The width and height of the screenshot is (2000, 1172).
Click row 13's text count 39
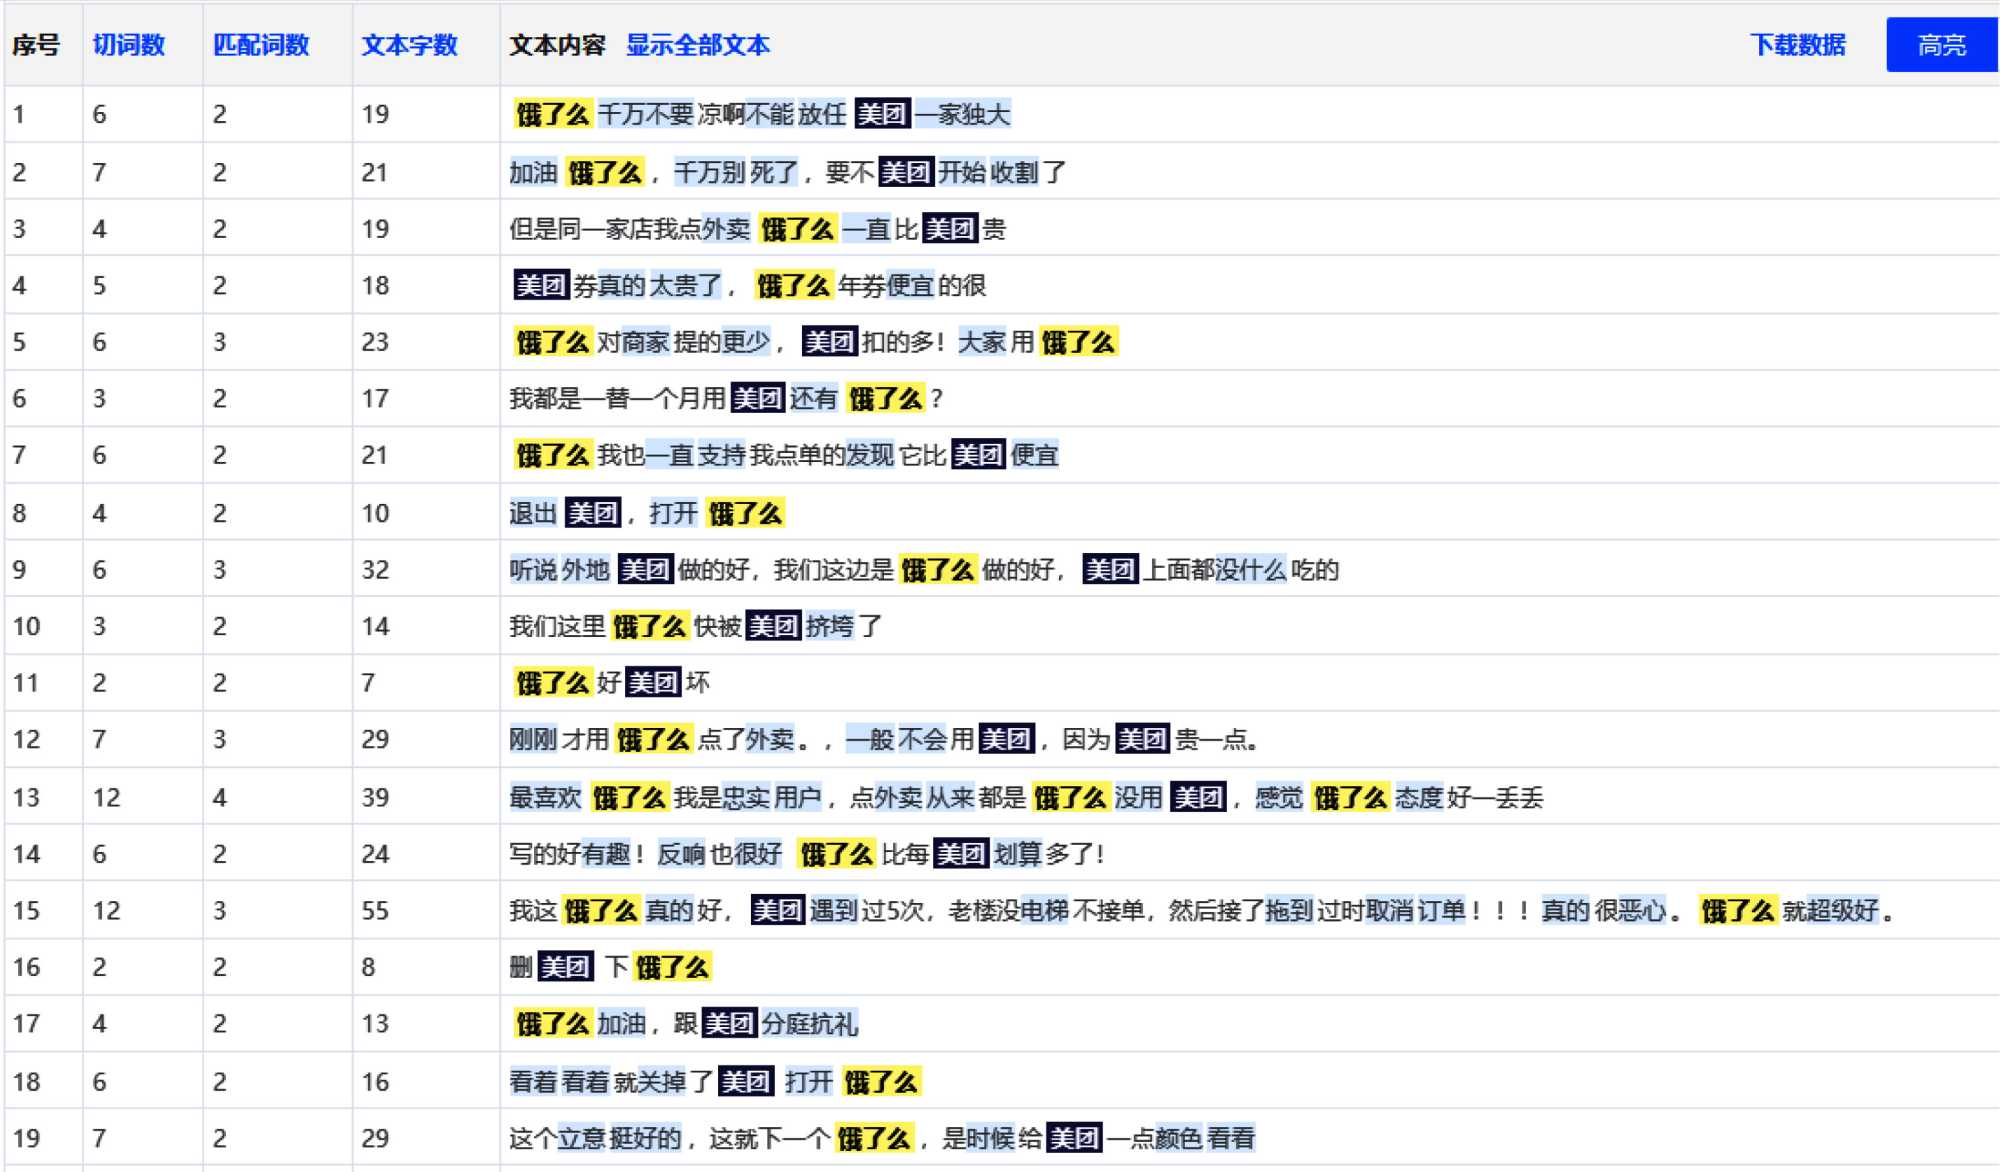(375, 797)
